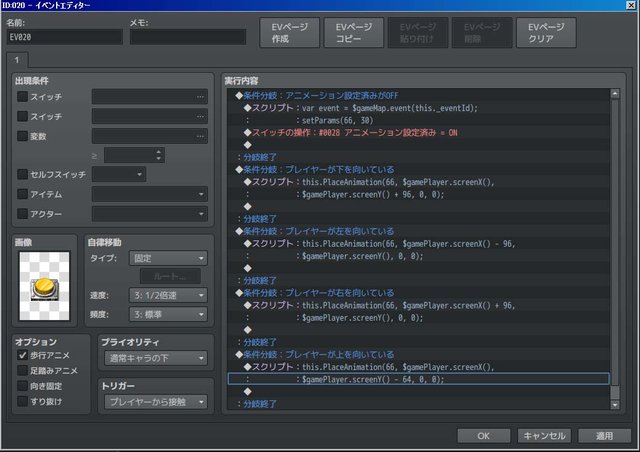Open the second switch selector ellipsis
Image resolution: width=640 pixels, height=452 pixels.
200,116
